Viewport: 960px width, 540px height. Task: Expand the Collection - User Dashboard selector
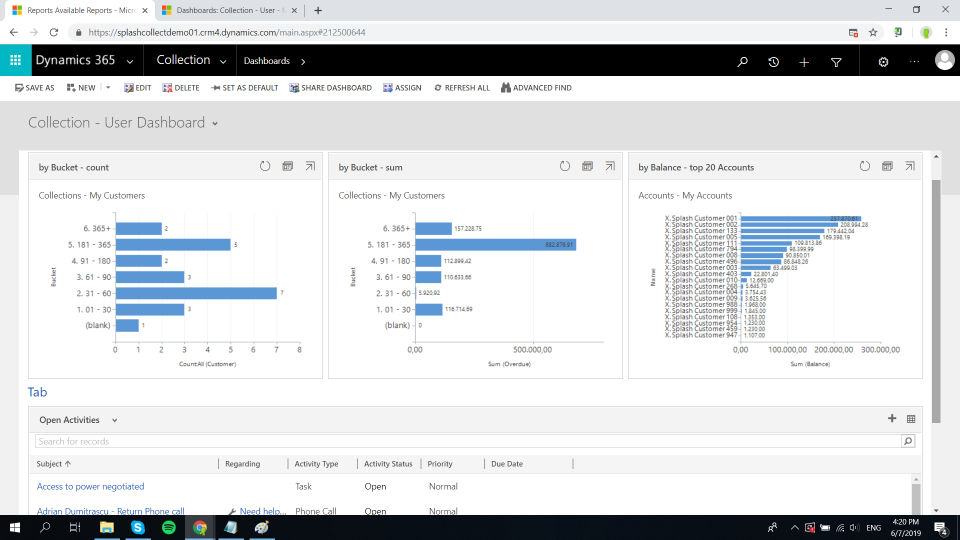pos(215,123)
